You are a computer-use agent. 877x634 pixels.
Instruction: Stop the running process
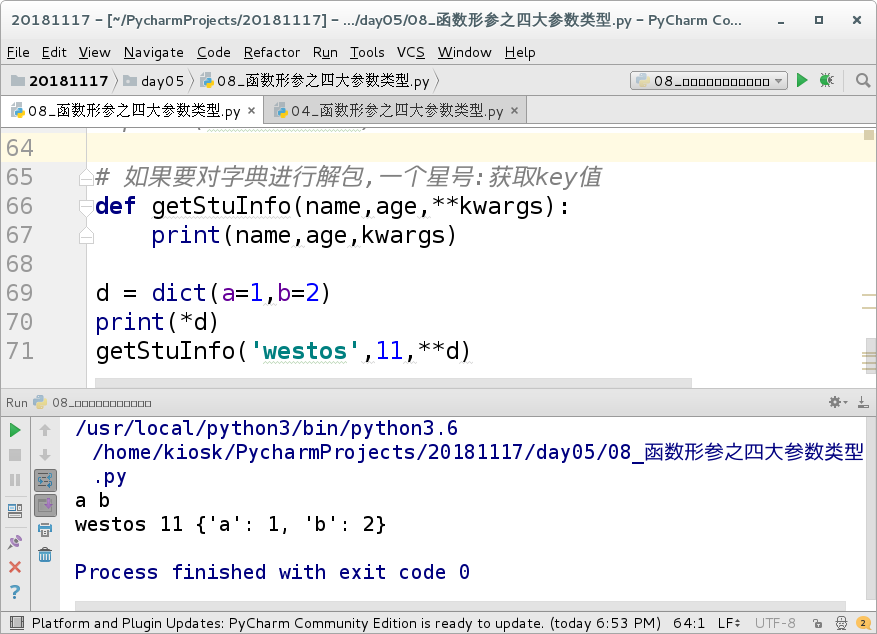[x=16, y=455]
